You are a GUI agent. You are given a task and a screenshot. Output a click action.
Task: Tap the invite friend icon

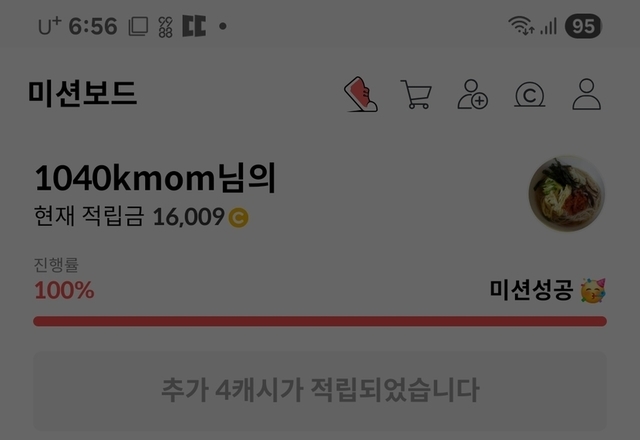[473, 94]
